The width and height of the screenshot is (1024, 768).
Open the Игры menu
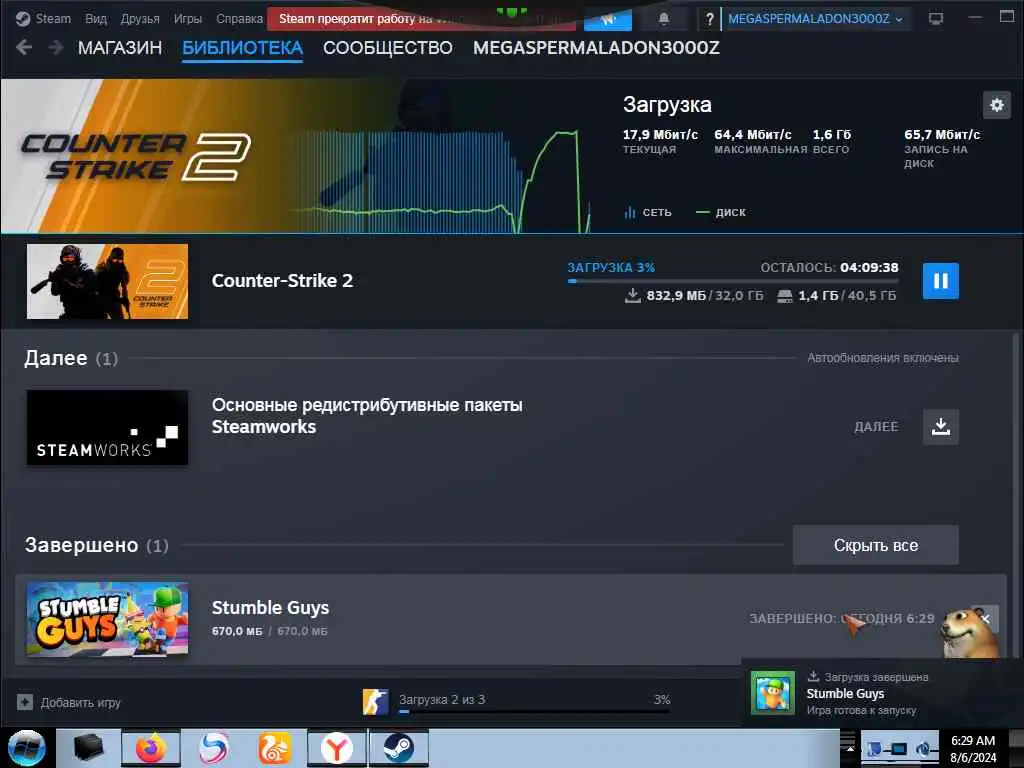point(187,18)
